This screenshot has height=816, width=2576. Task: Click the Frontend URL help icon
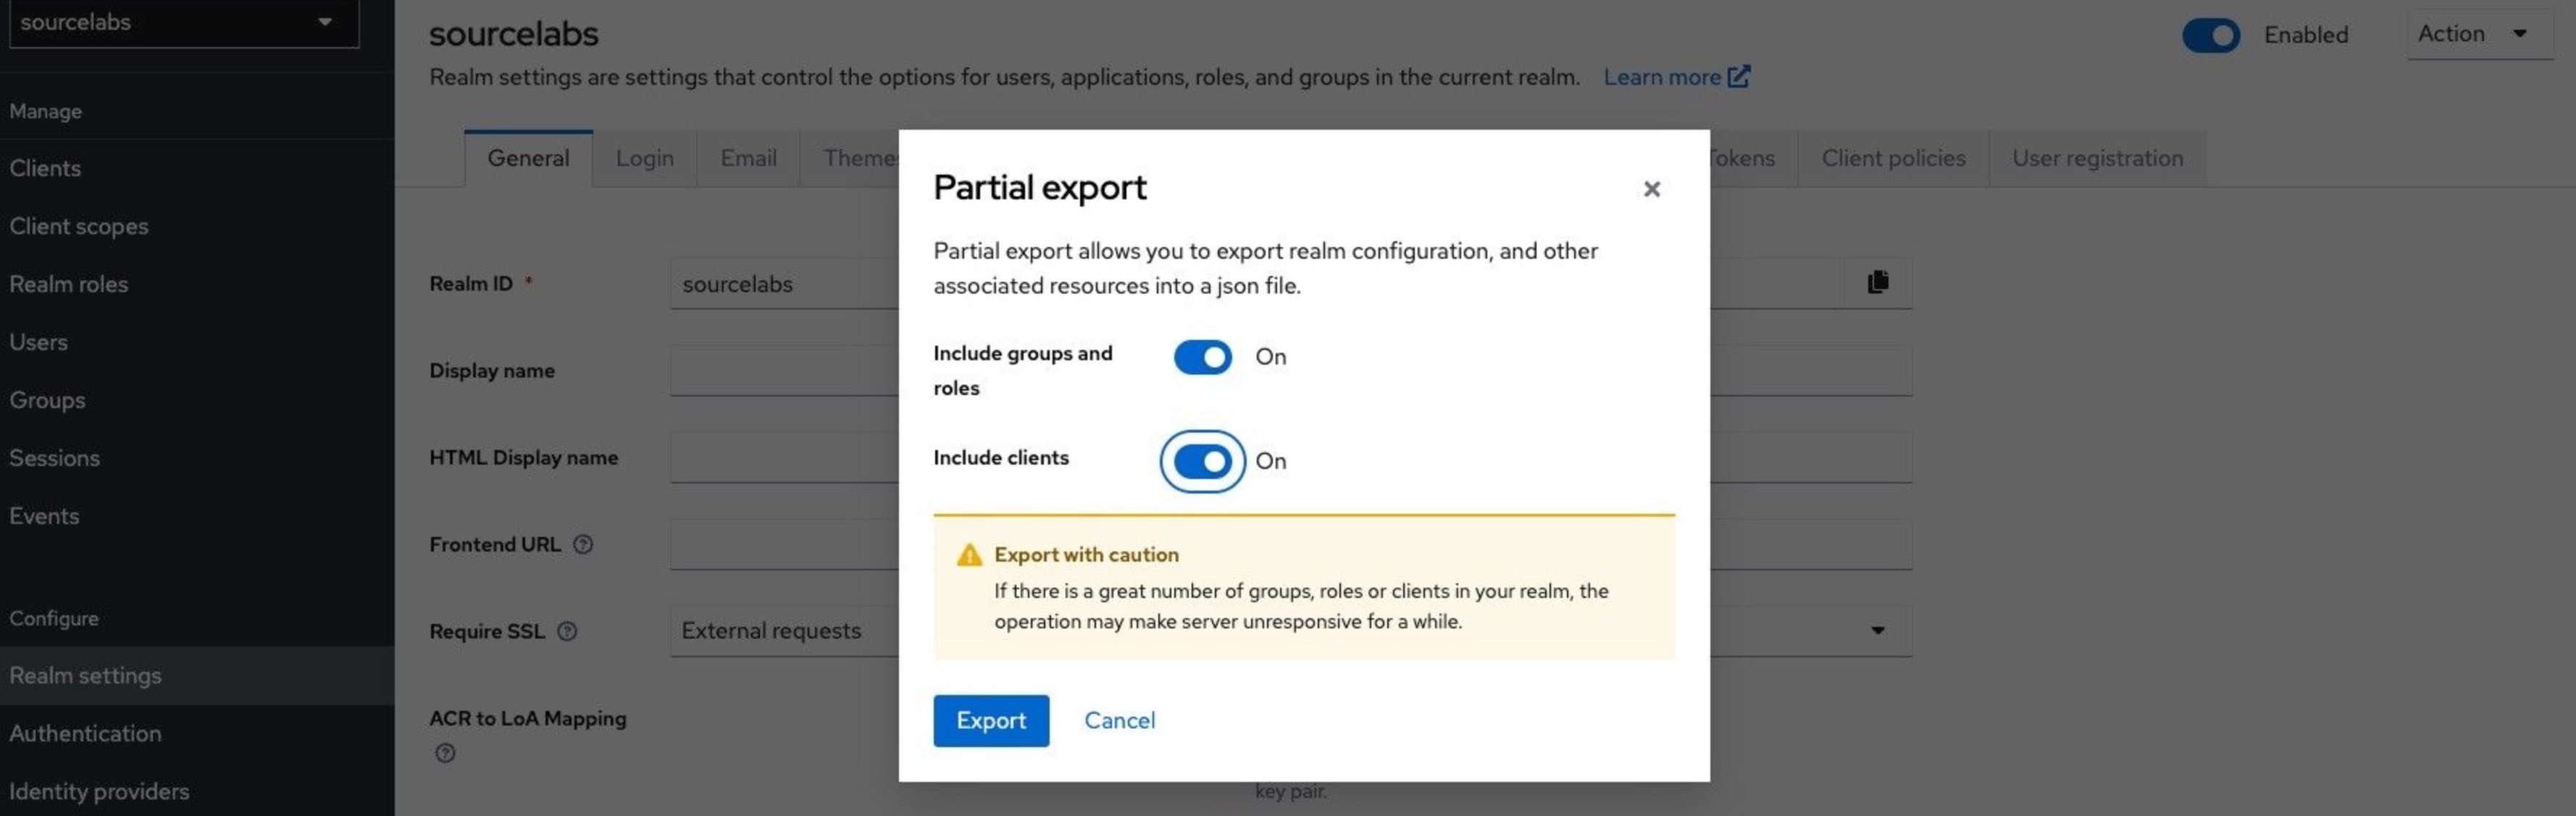tap(583, 544)
